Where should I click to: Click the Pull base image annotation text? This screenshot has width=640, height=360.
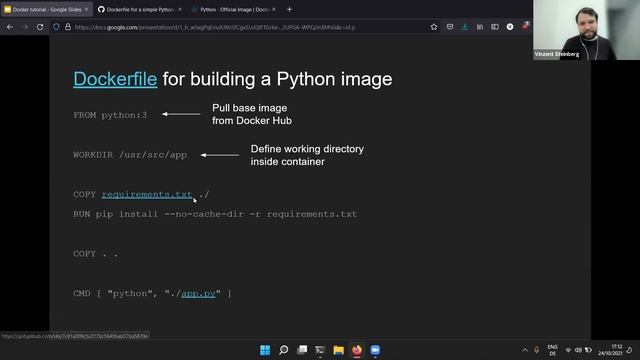pos(252,114)
